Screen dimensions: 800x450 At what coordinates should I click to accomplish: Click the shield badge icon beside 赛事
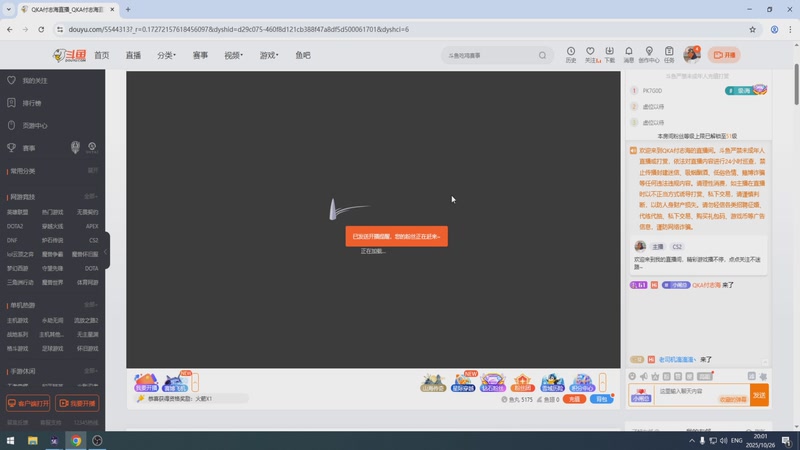click(x=75, y=147)
